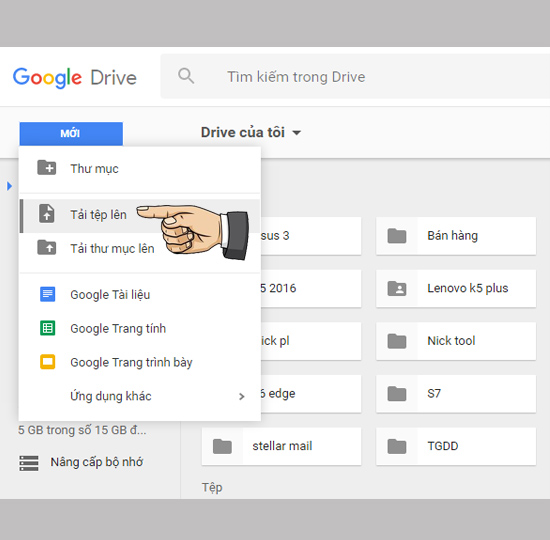Click the folder card ending in ick pl
Screen dimensions: 550x540
[311, 341]
